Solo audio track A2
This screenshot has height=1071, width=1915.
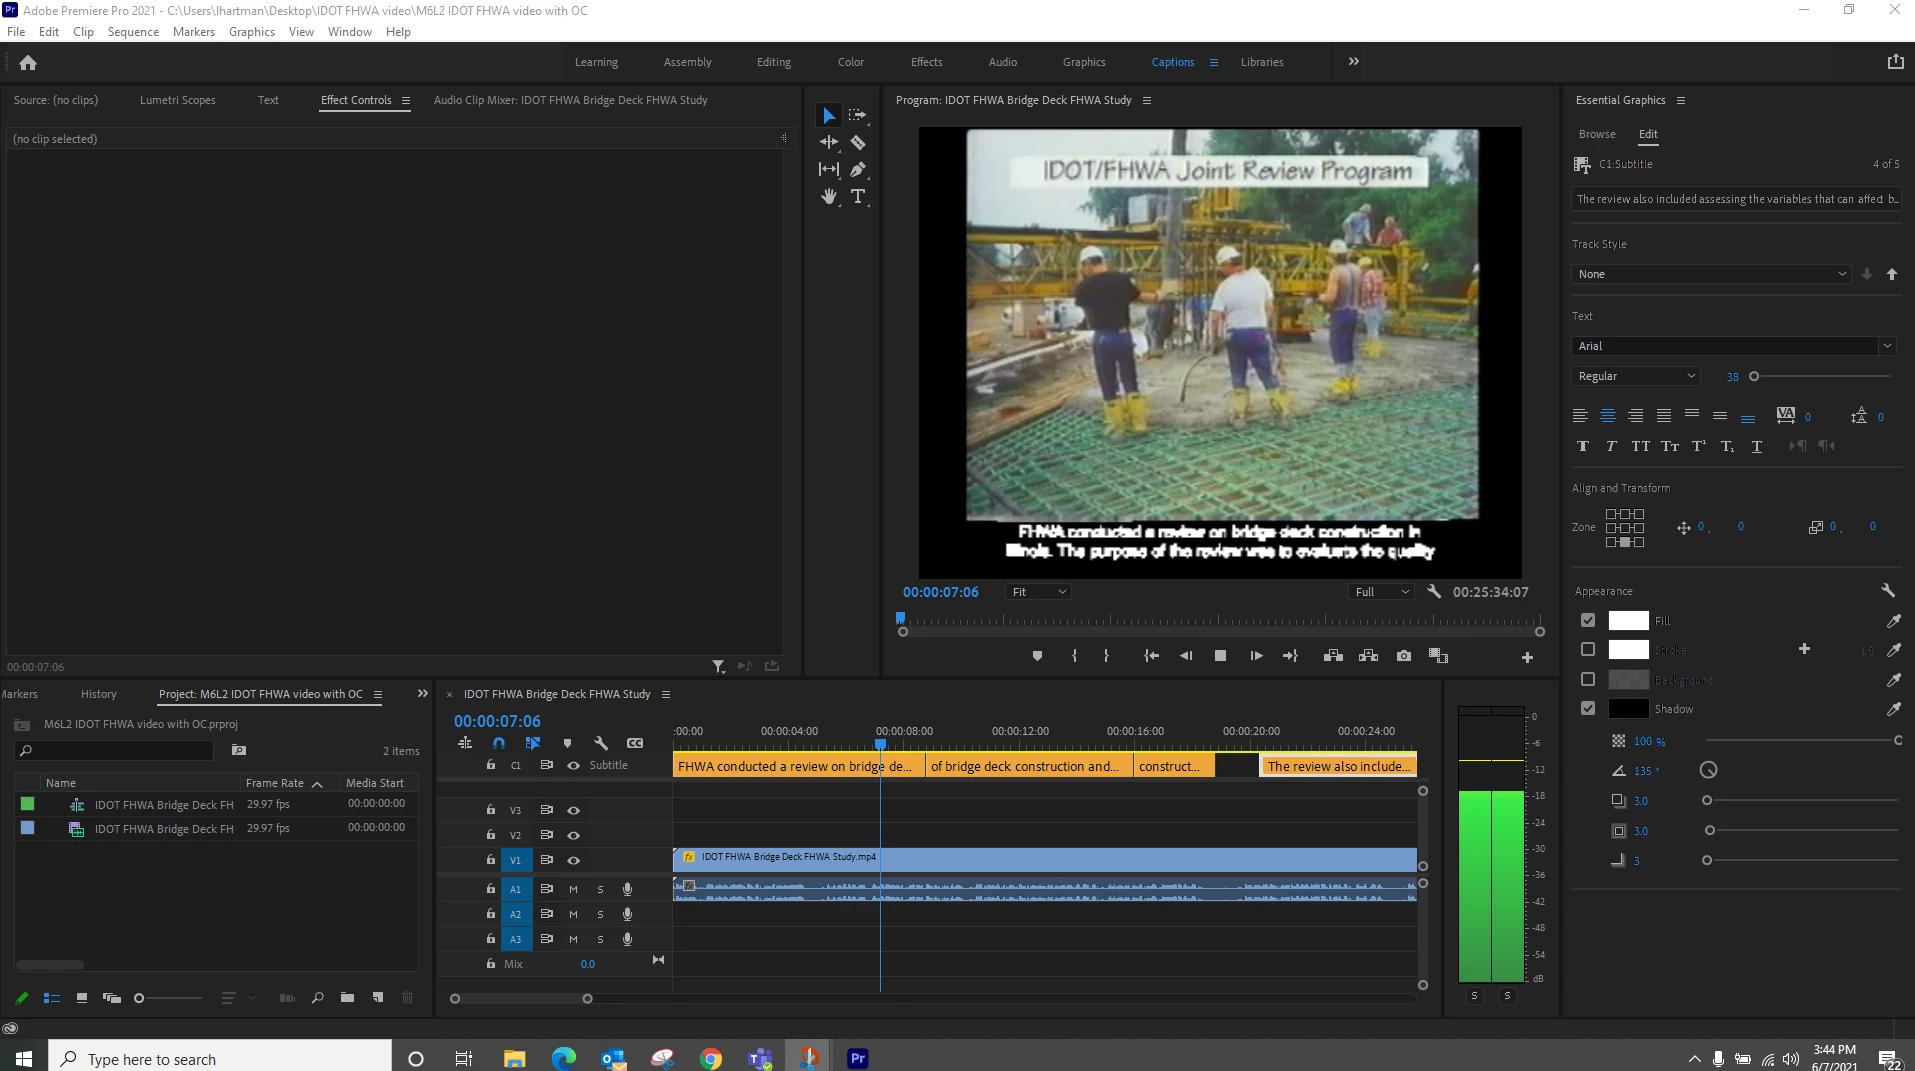pos(600,915)
